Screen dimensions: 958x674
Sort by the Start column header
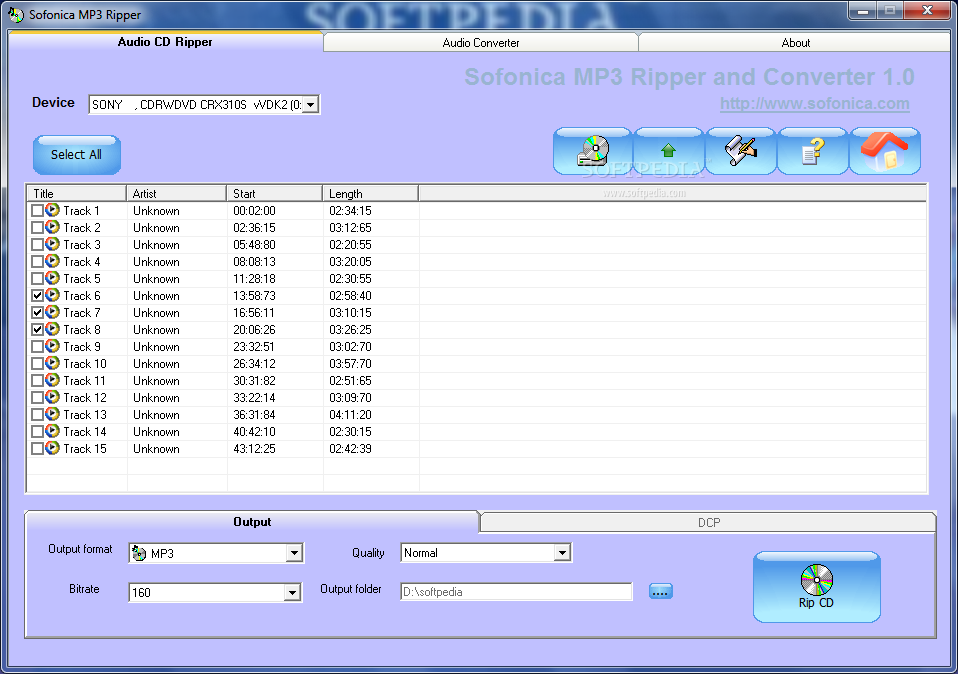[x=274, y=194]
